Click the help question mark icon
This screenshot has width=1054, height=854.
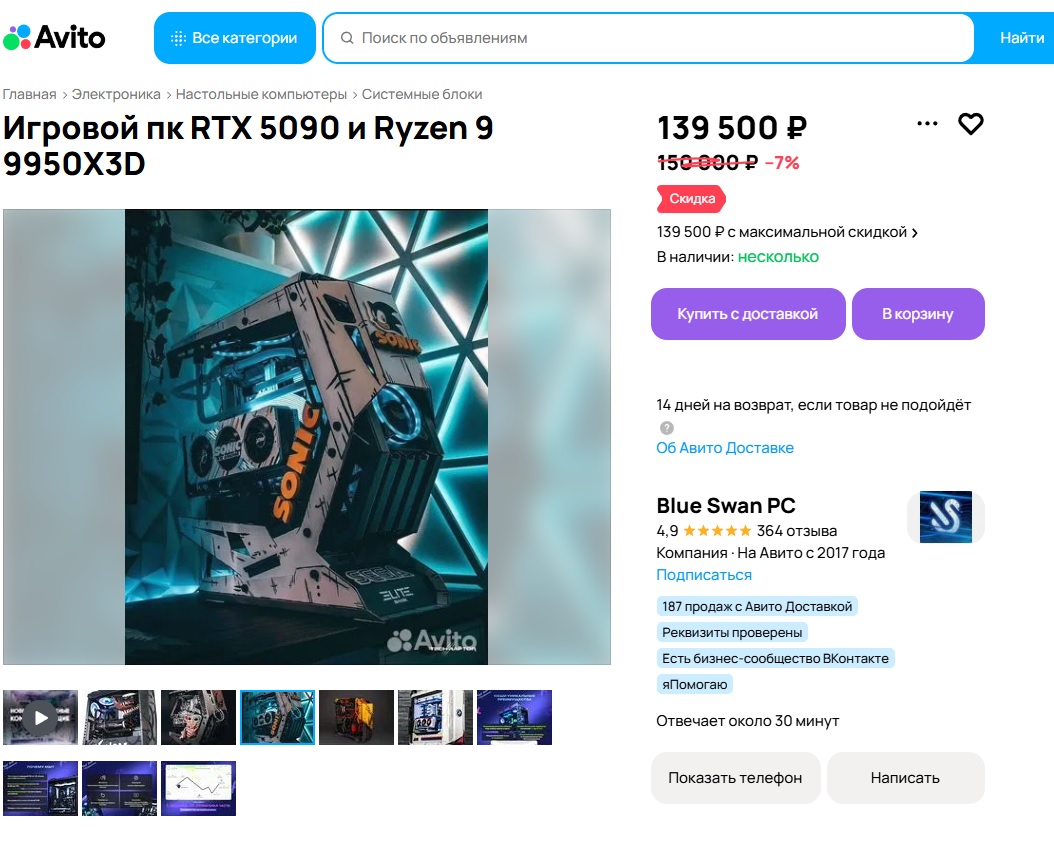[x=666, y=428]
